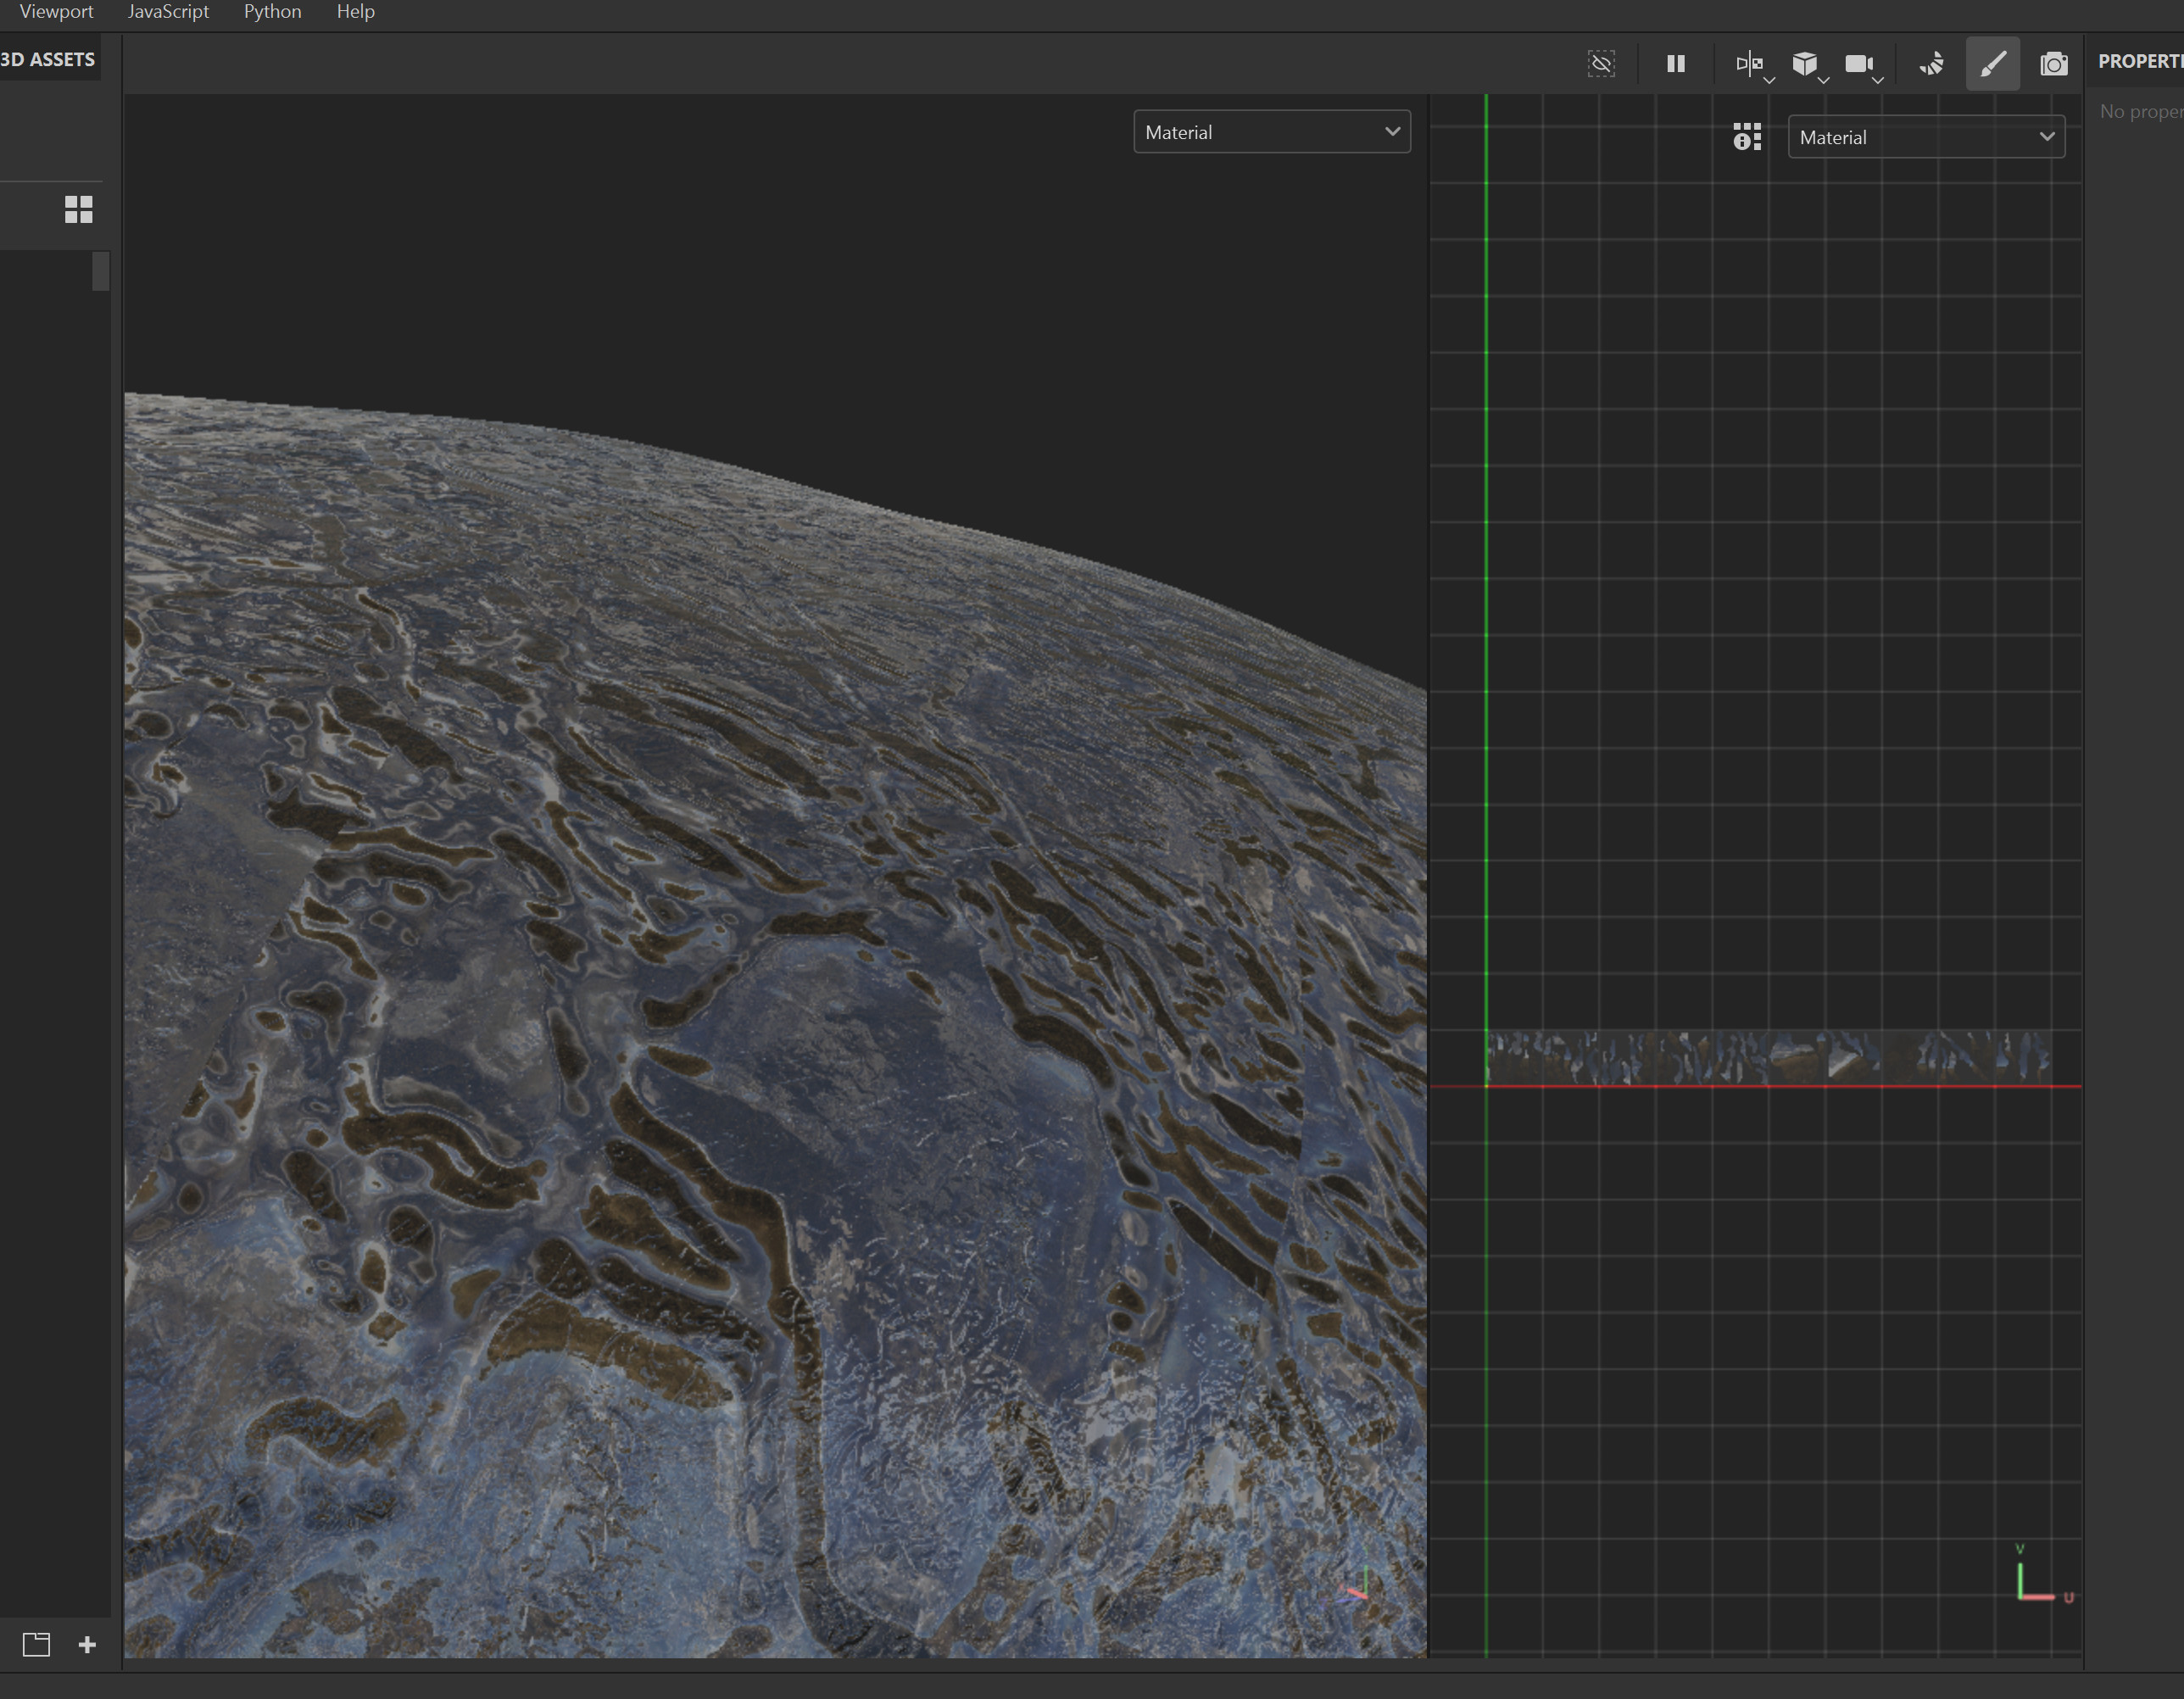This screenshot has height=1699, width=2184.
Task: Open Material dropdown in 3D viewport
Action: 1271,132
